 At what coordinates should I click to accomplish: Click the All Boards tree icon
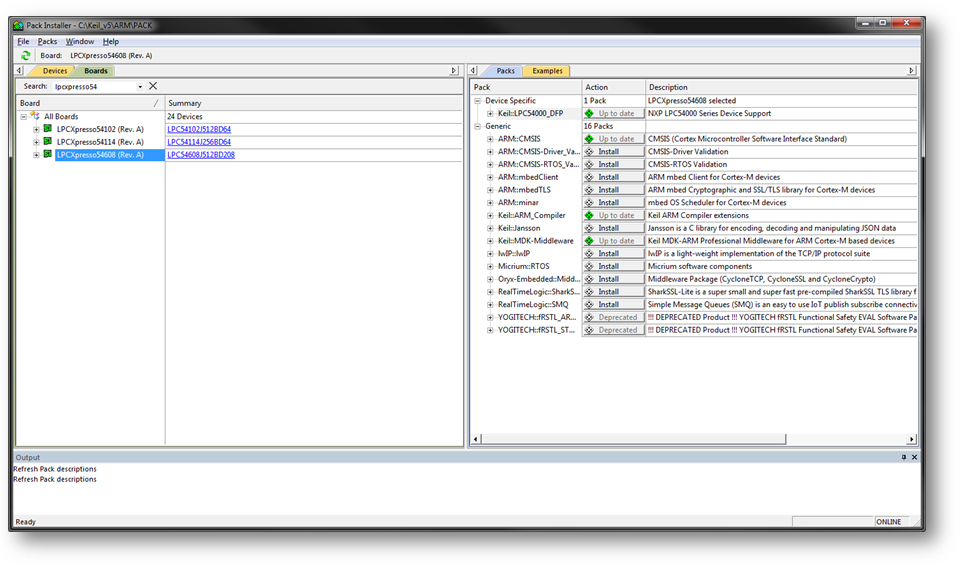point(35,116)
